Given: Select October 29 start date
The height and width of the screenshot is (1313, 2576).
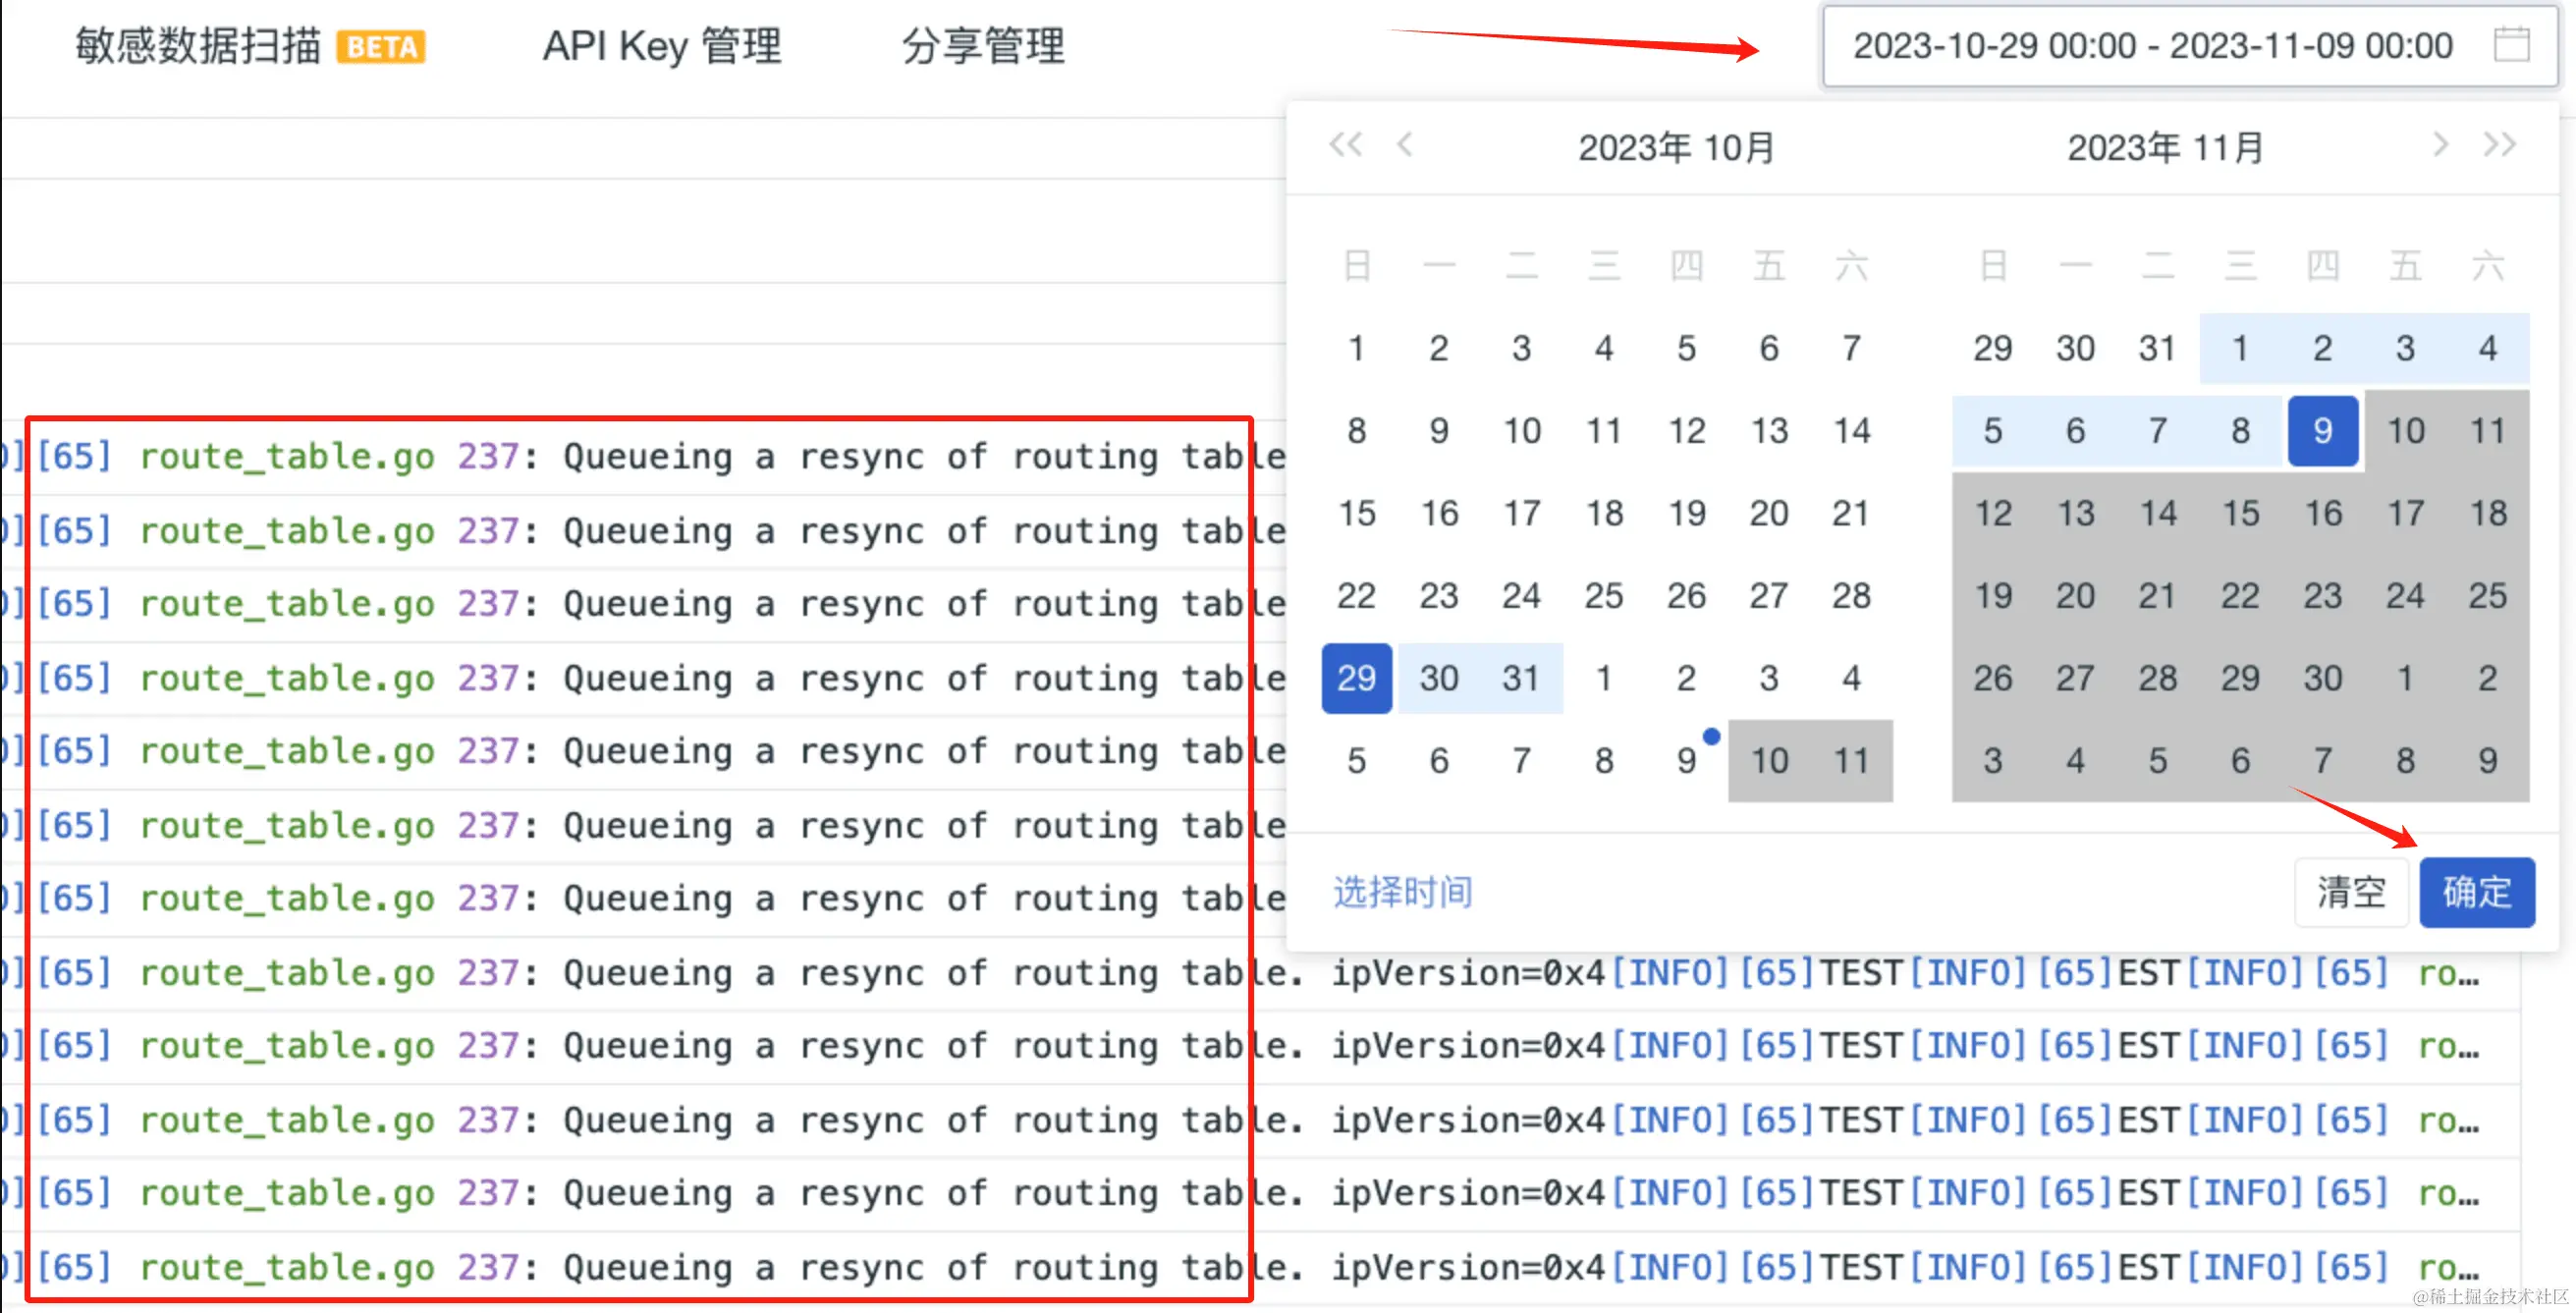Looking at the screenshot, I should [1356, 678].
